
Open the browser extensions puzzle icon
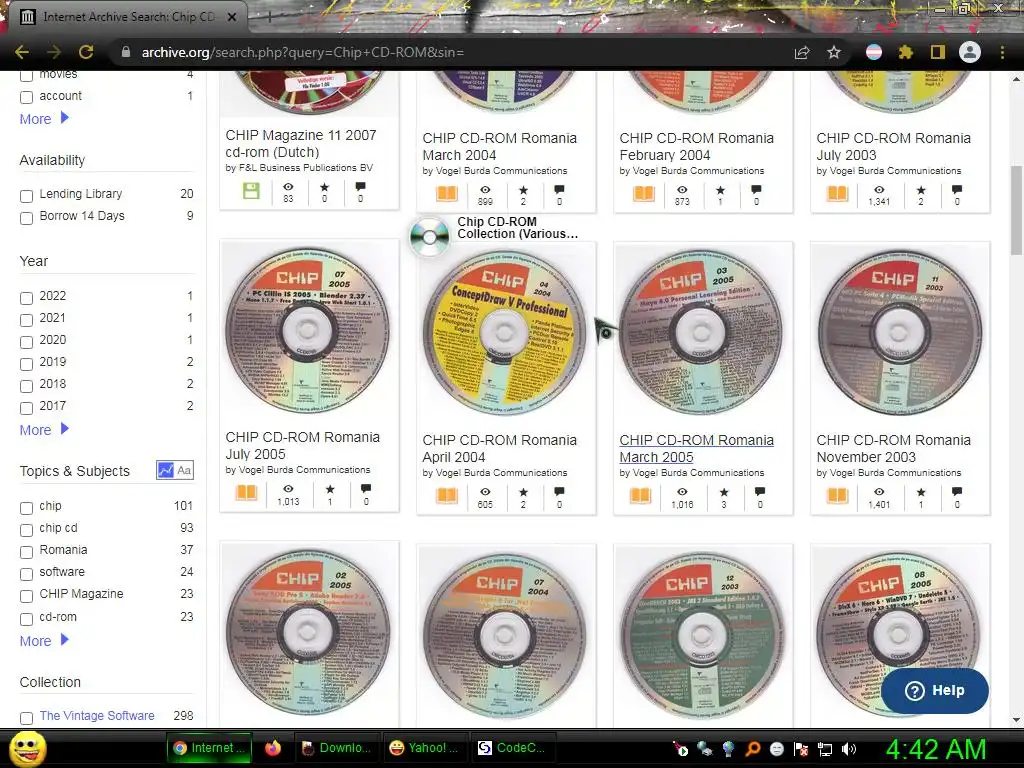905,52
